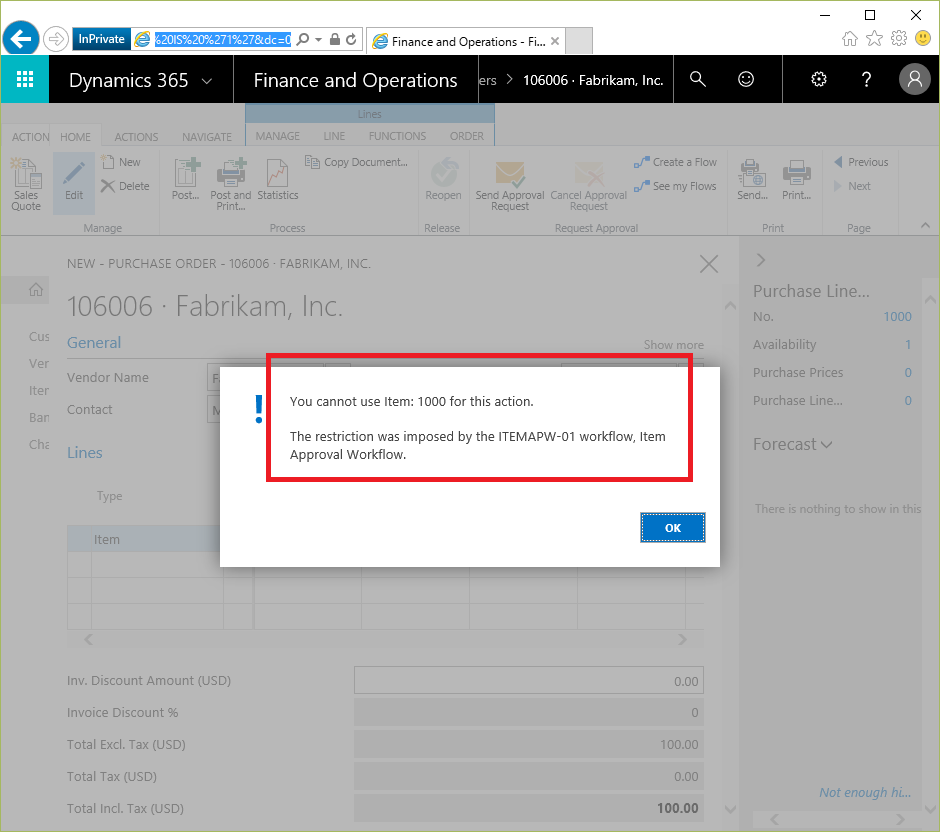This screenshot has height=832, width=940.
Task: Open browser tools gear icon
Action: click(x=899, y=39)
